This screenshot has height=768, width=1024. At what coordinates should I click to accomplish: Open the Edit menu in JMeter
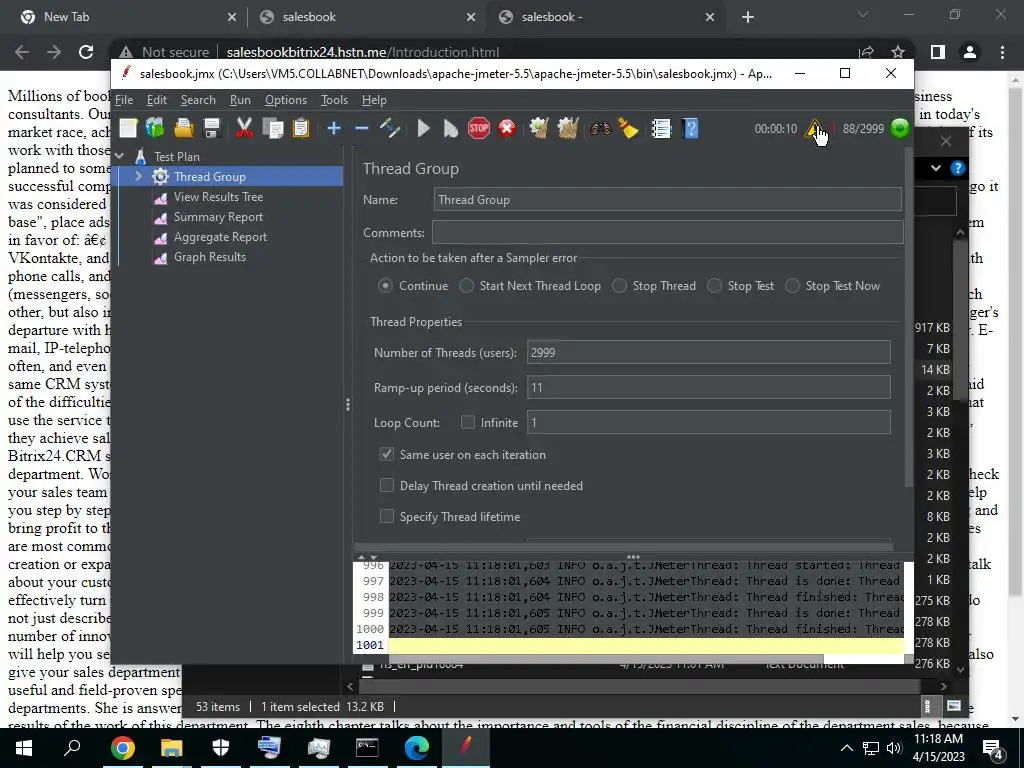(157, 100)
